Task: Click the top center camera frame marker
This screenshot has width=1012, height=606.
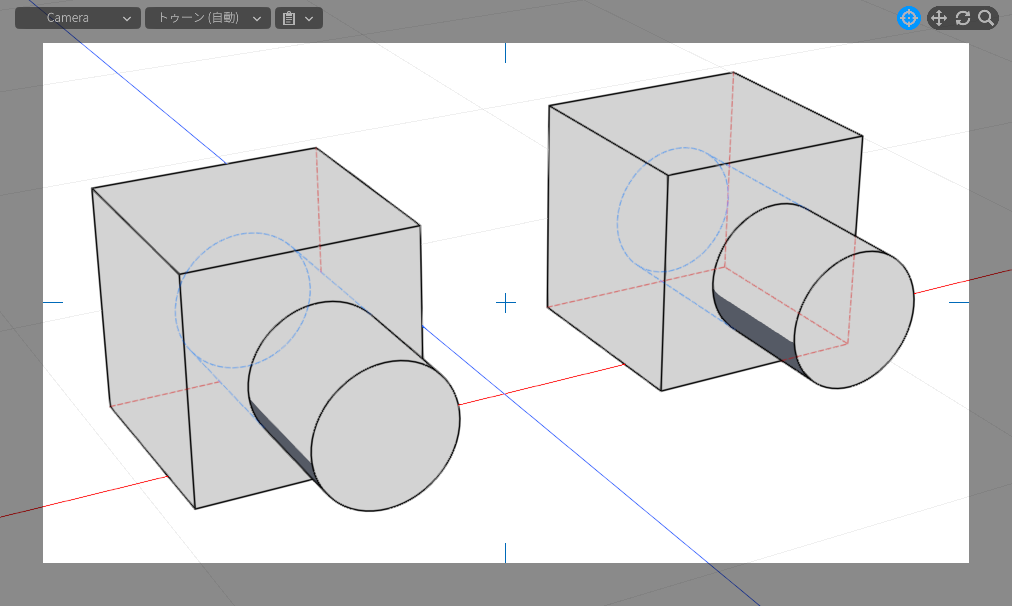Action: click(x=506, y=53)
